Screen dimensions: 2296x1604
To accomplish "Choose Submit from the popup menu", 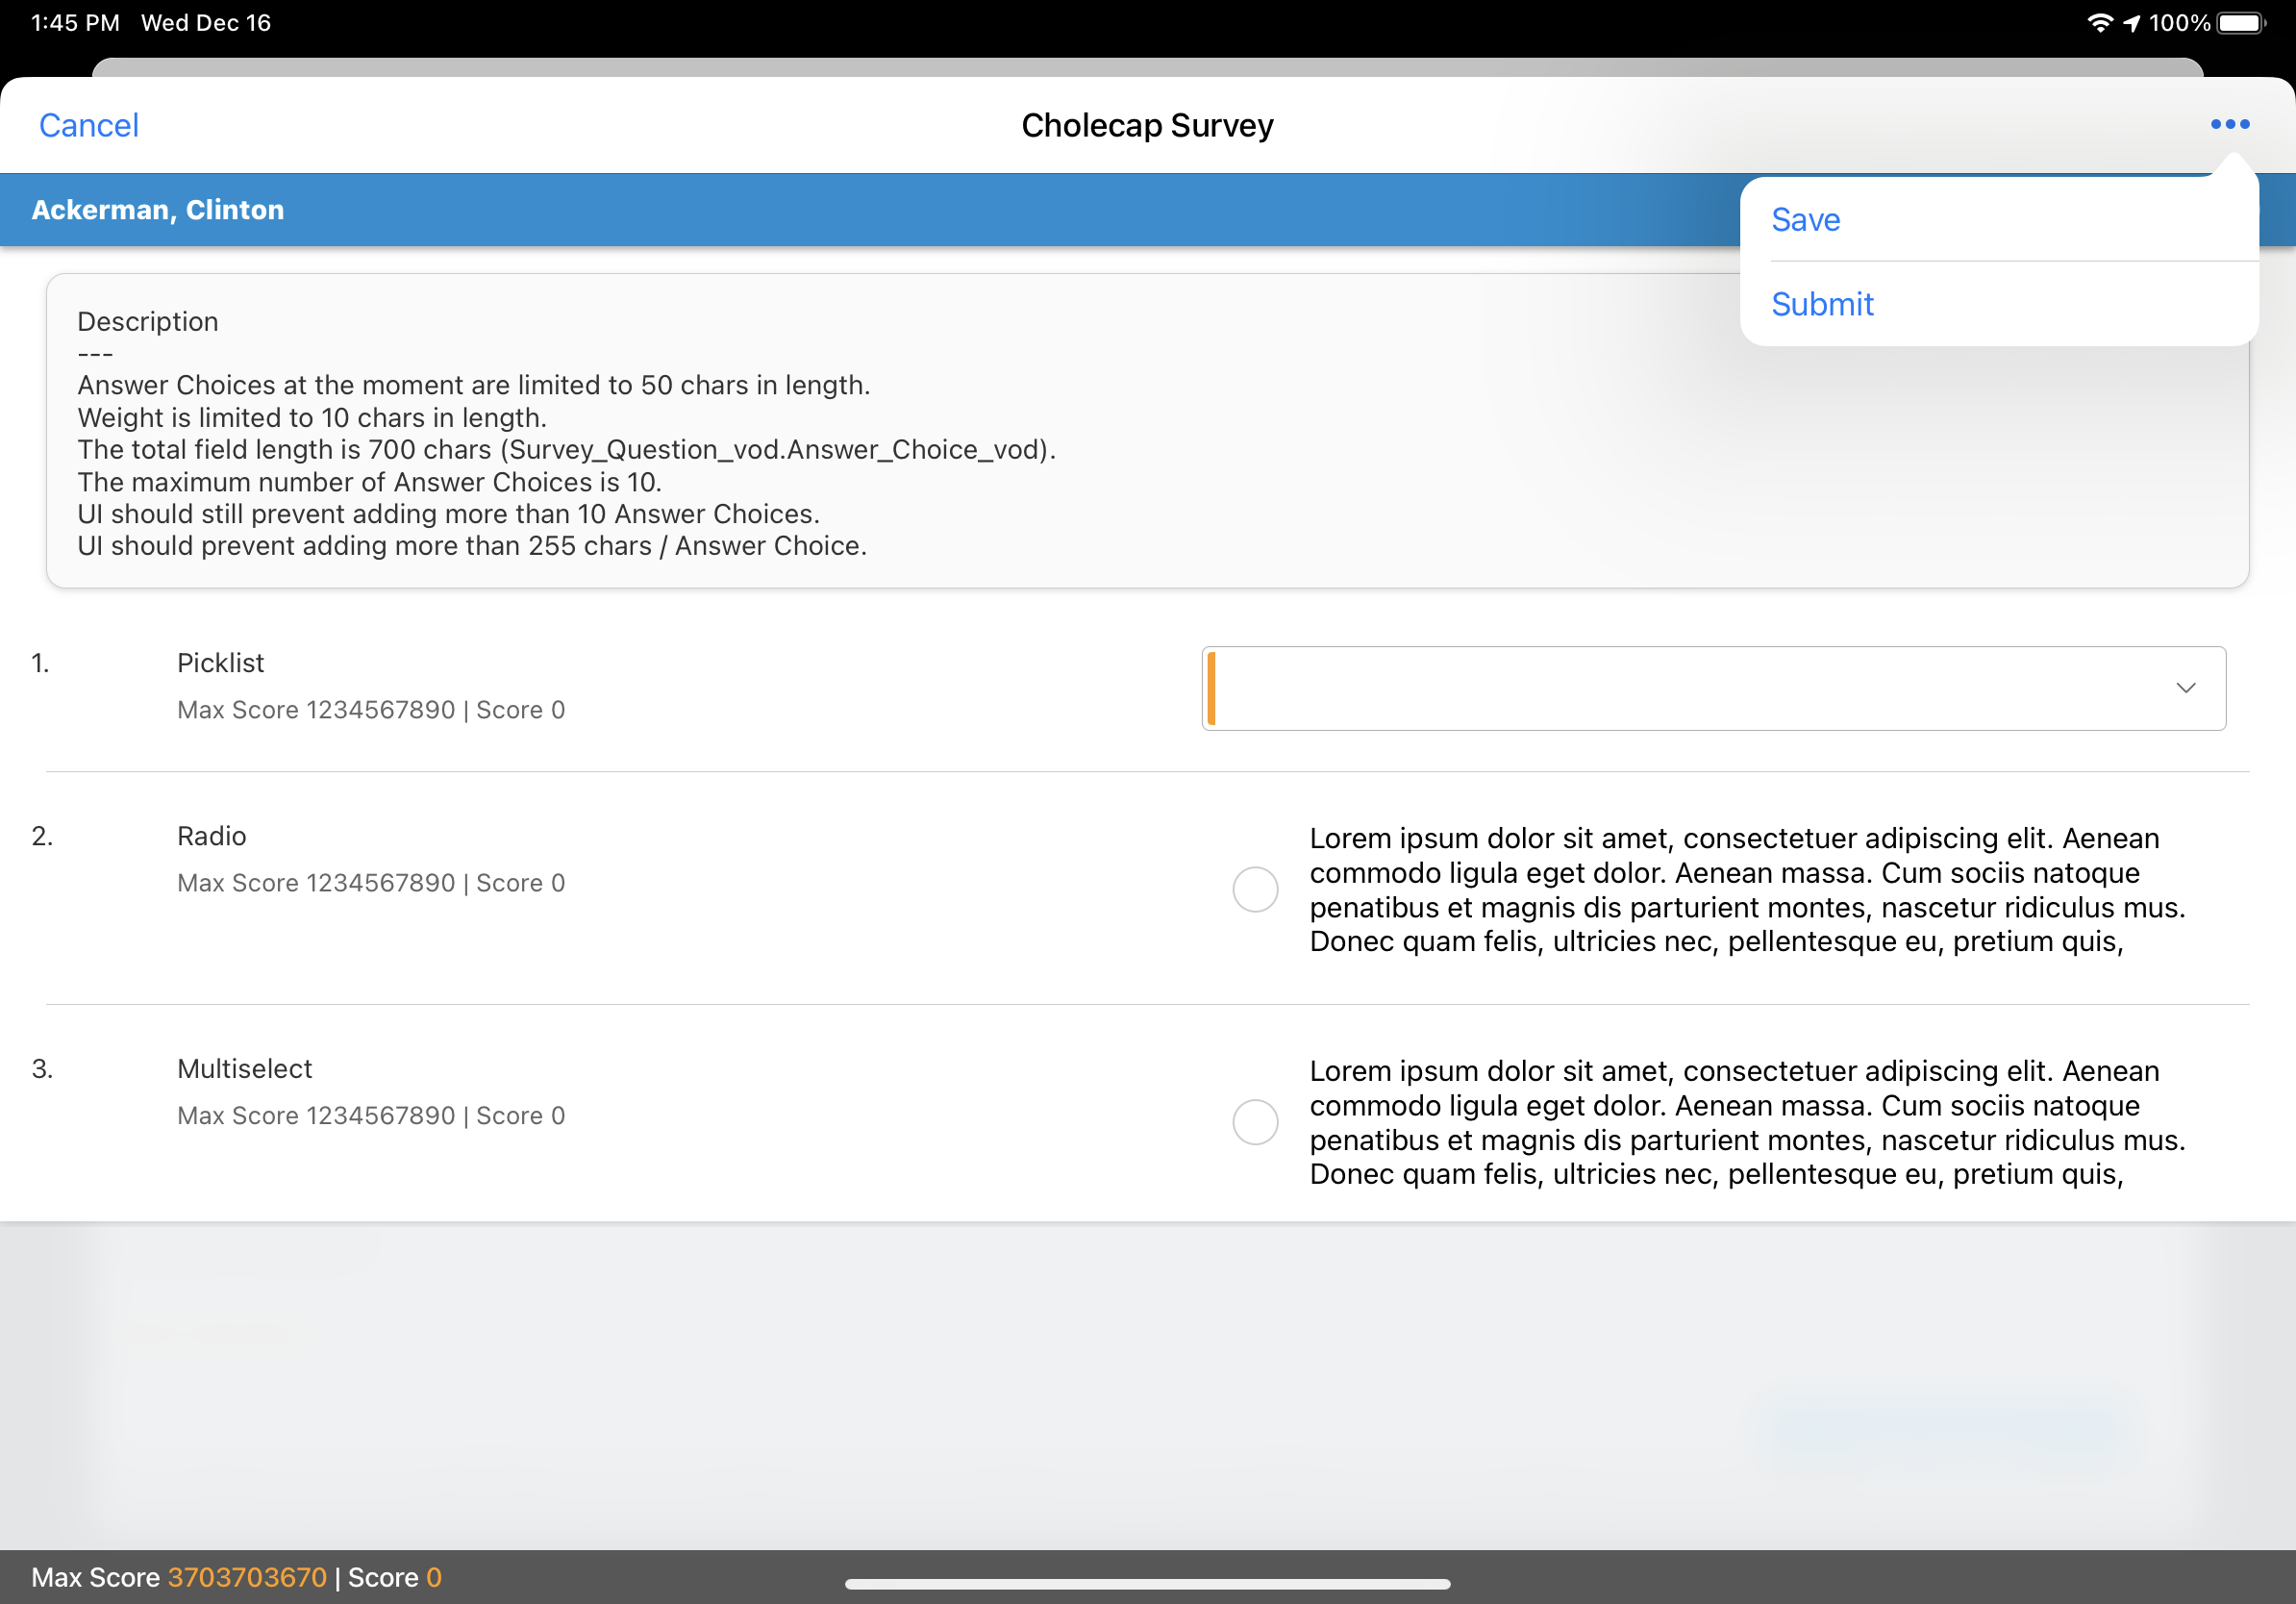I will click(x=1822, y=304).
